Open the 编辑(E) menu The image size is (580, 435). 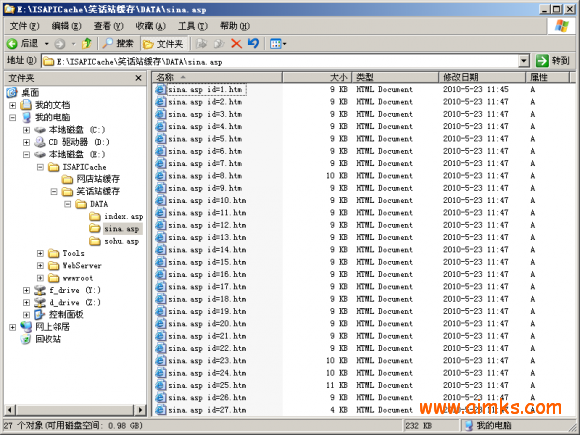[66, 26]
